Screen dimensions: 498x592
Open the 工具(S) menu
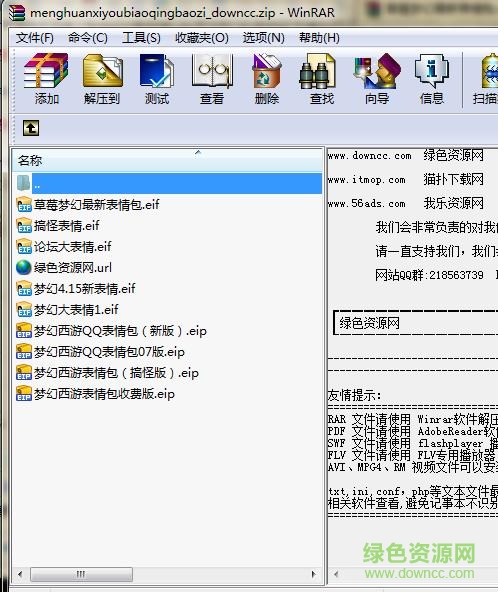point(141,38)
